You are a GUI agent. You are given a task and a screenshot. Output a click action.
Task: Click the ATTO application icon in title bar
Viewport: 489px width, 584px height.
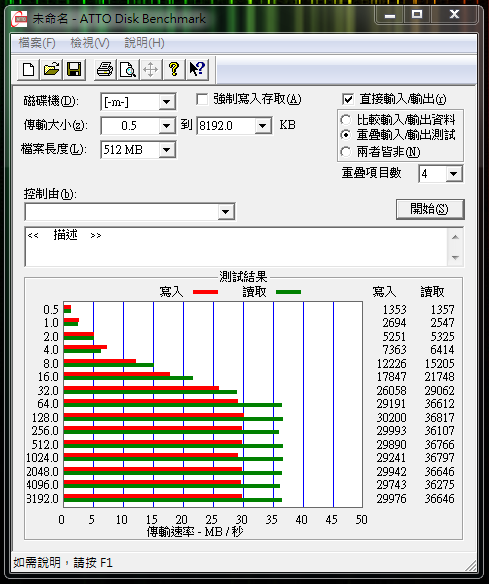[x=19, y=19]
